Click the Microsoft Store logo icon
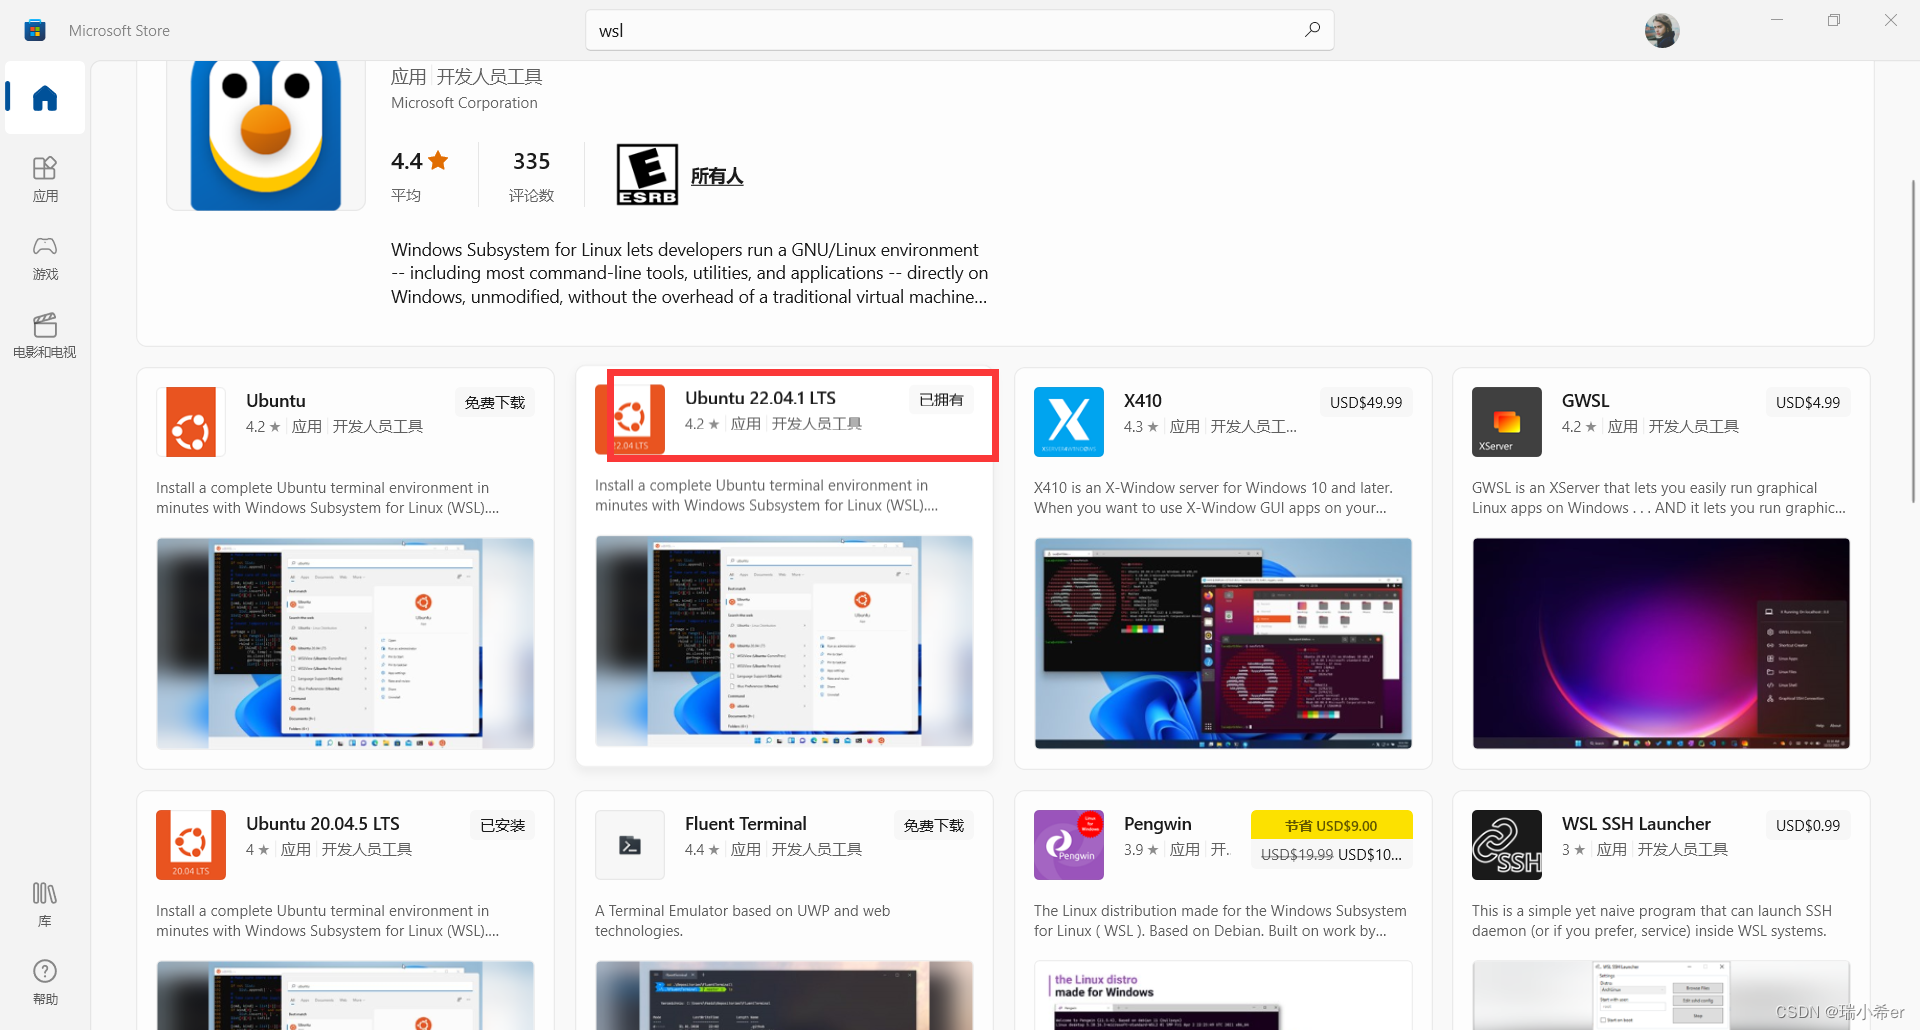 click(x=35, y=30)
